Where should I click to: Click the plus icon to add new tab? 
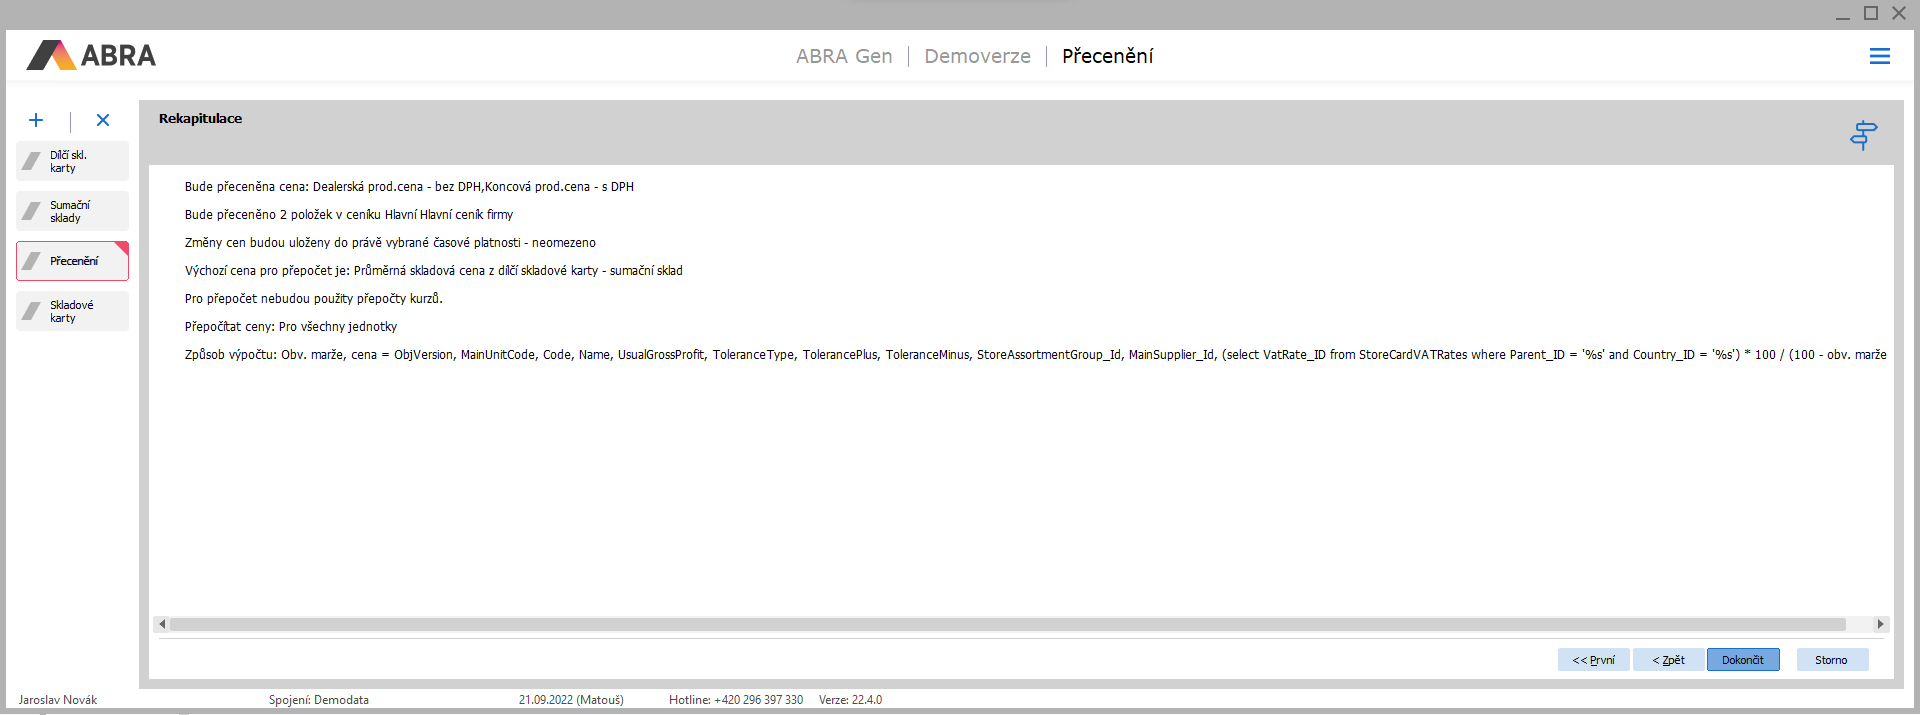(36, 120)
